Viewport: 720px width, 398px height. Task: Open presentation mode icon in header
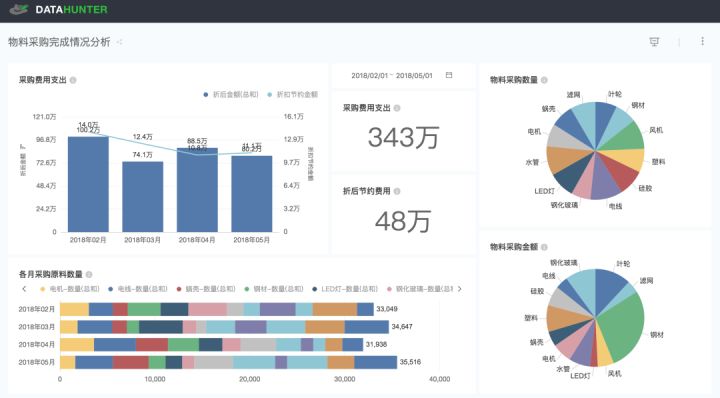(x=654, y=42)
